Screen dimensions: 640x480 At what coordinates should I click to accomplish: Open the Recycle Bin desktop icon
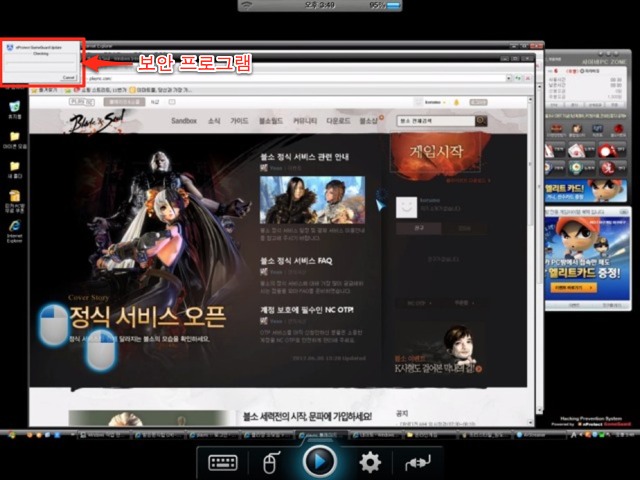point(14,109)
